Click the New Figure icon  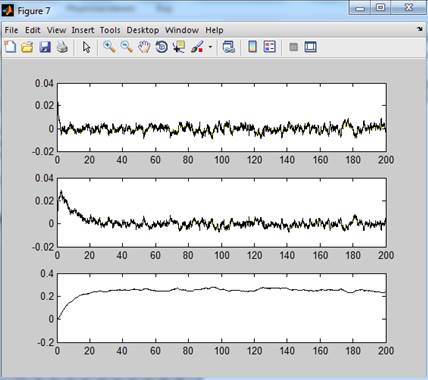pos(10,47)
